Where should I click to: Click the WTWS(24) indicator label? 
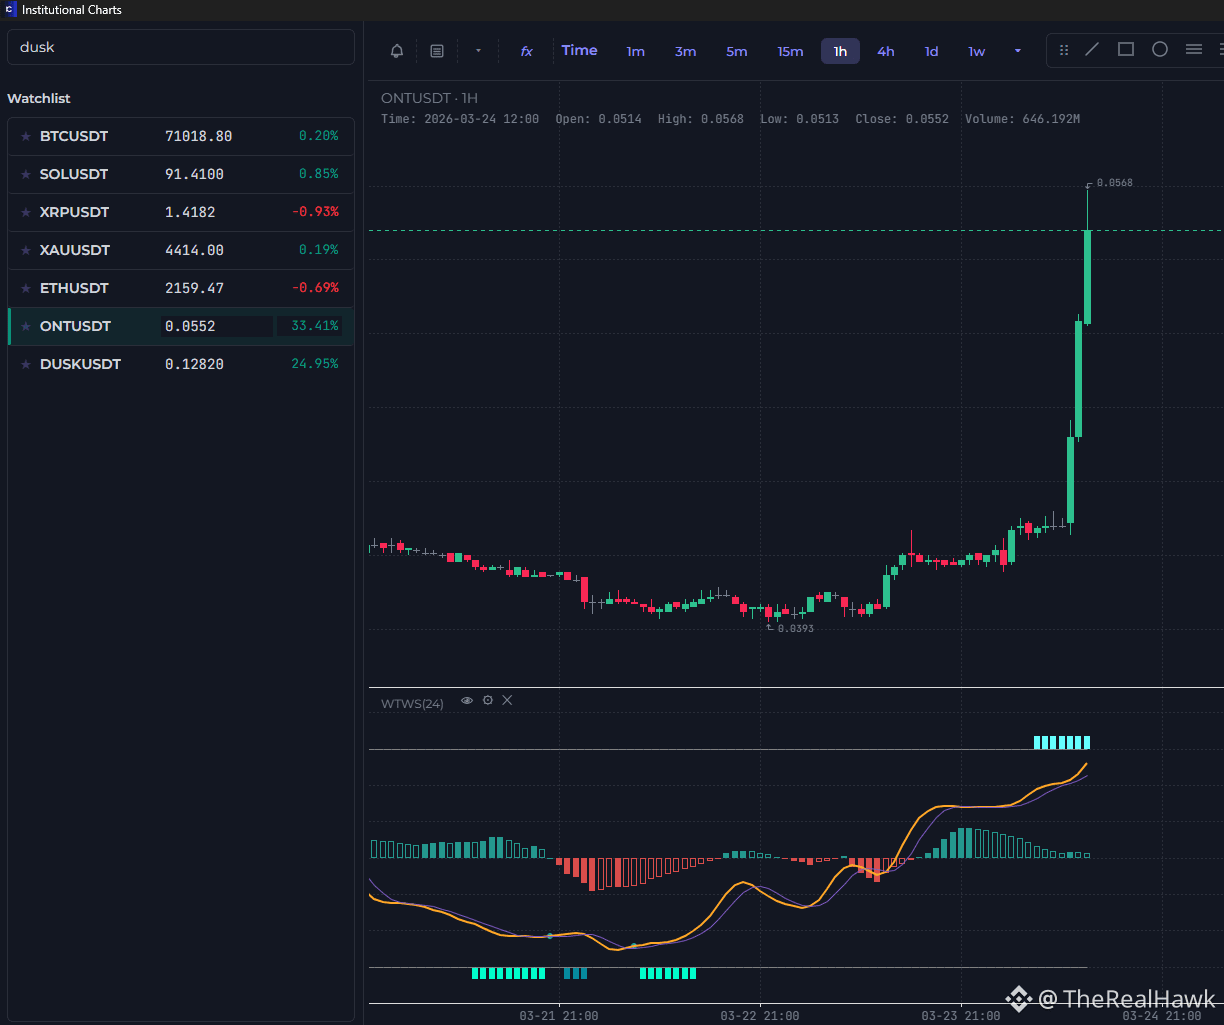point(412,704)
